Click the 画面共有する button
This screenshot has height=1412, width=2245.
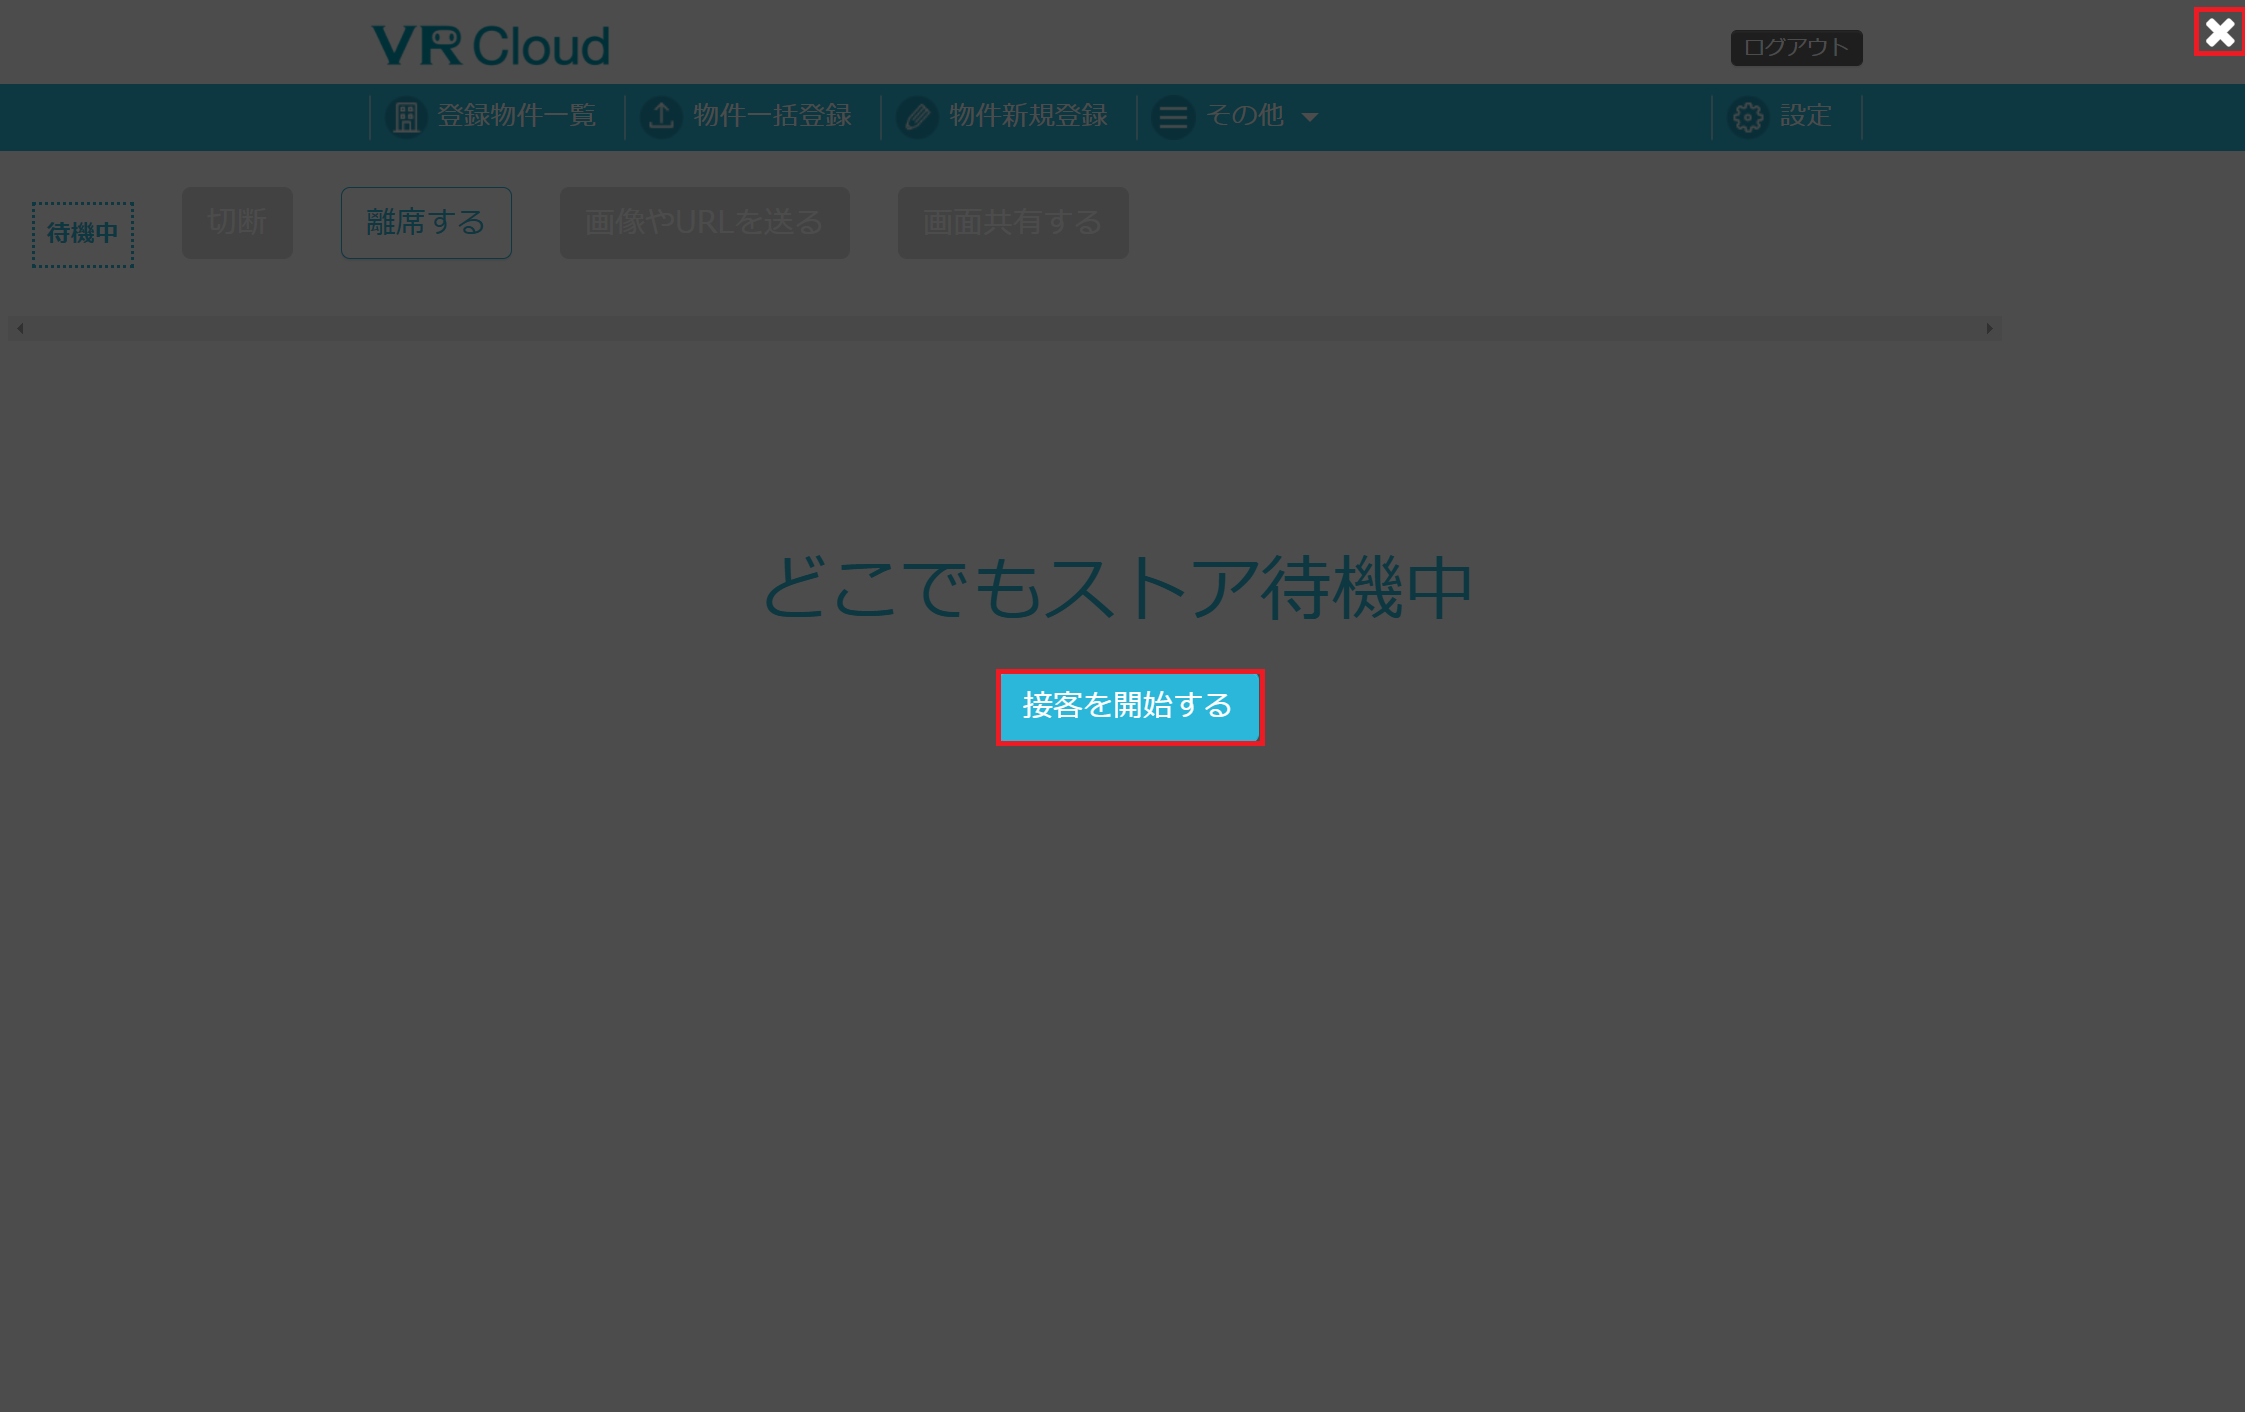click(x=1012, y=222)
